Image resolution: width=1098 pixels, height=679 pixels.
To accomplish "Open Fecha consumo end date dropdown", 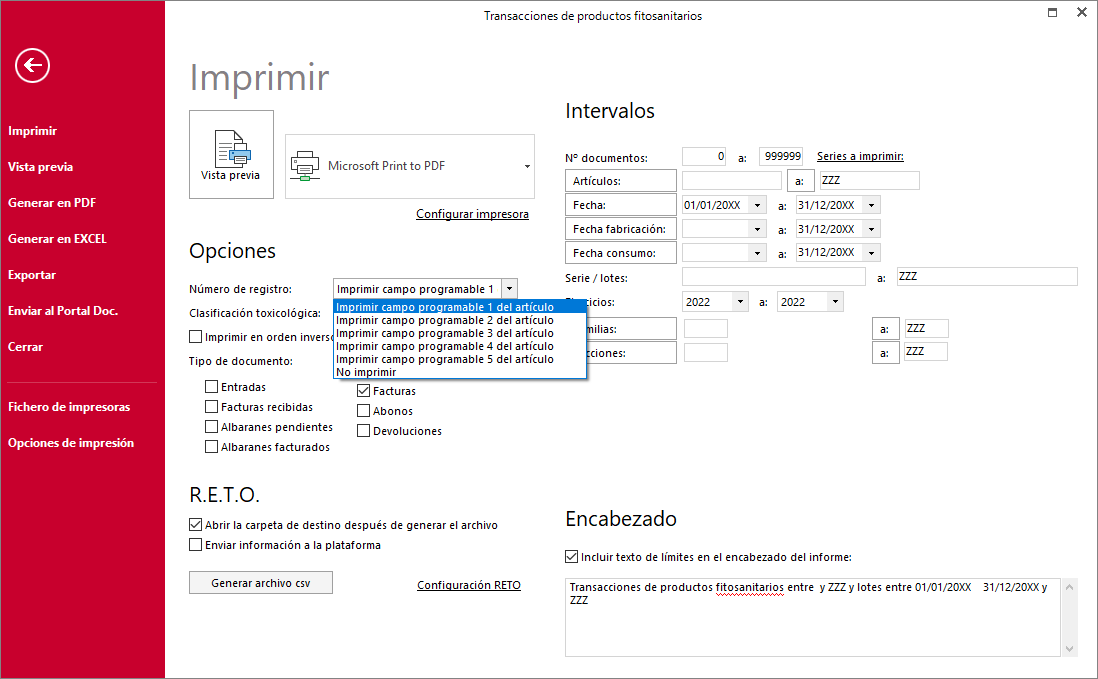I will (x=871, y=253).
